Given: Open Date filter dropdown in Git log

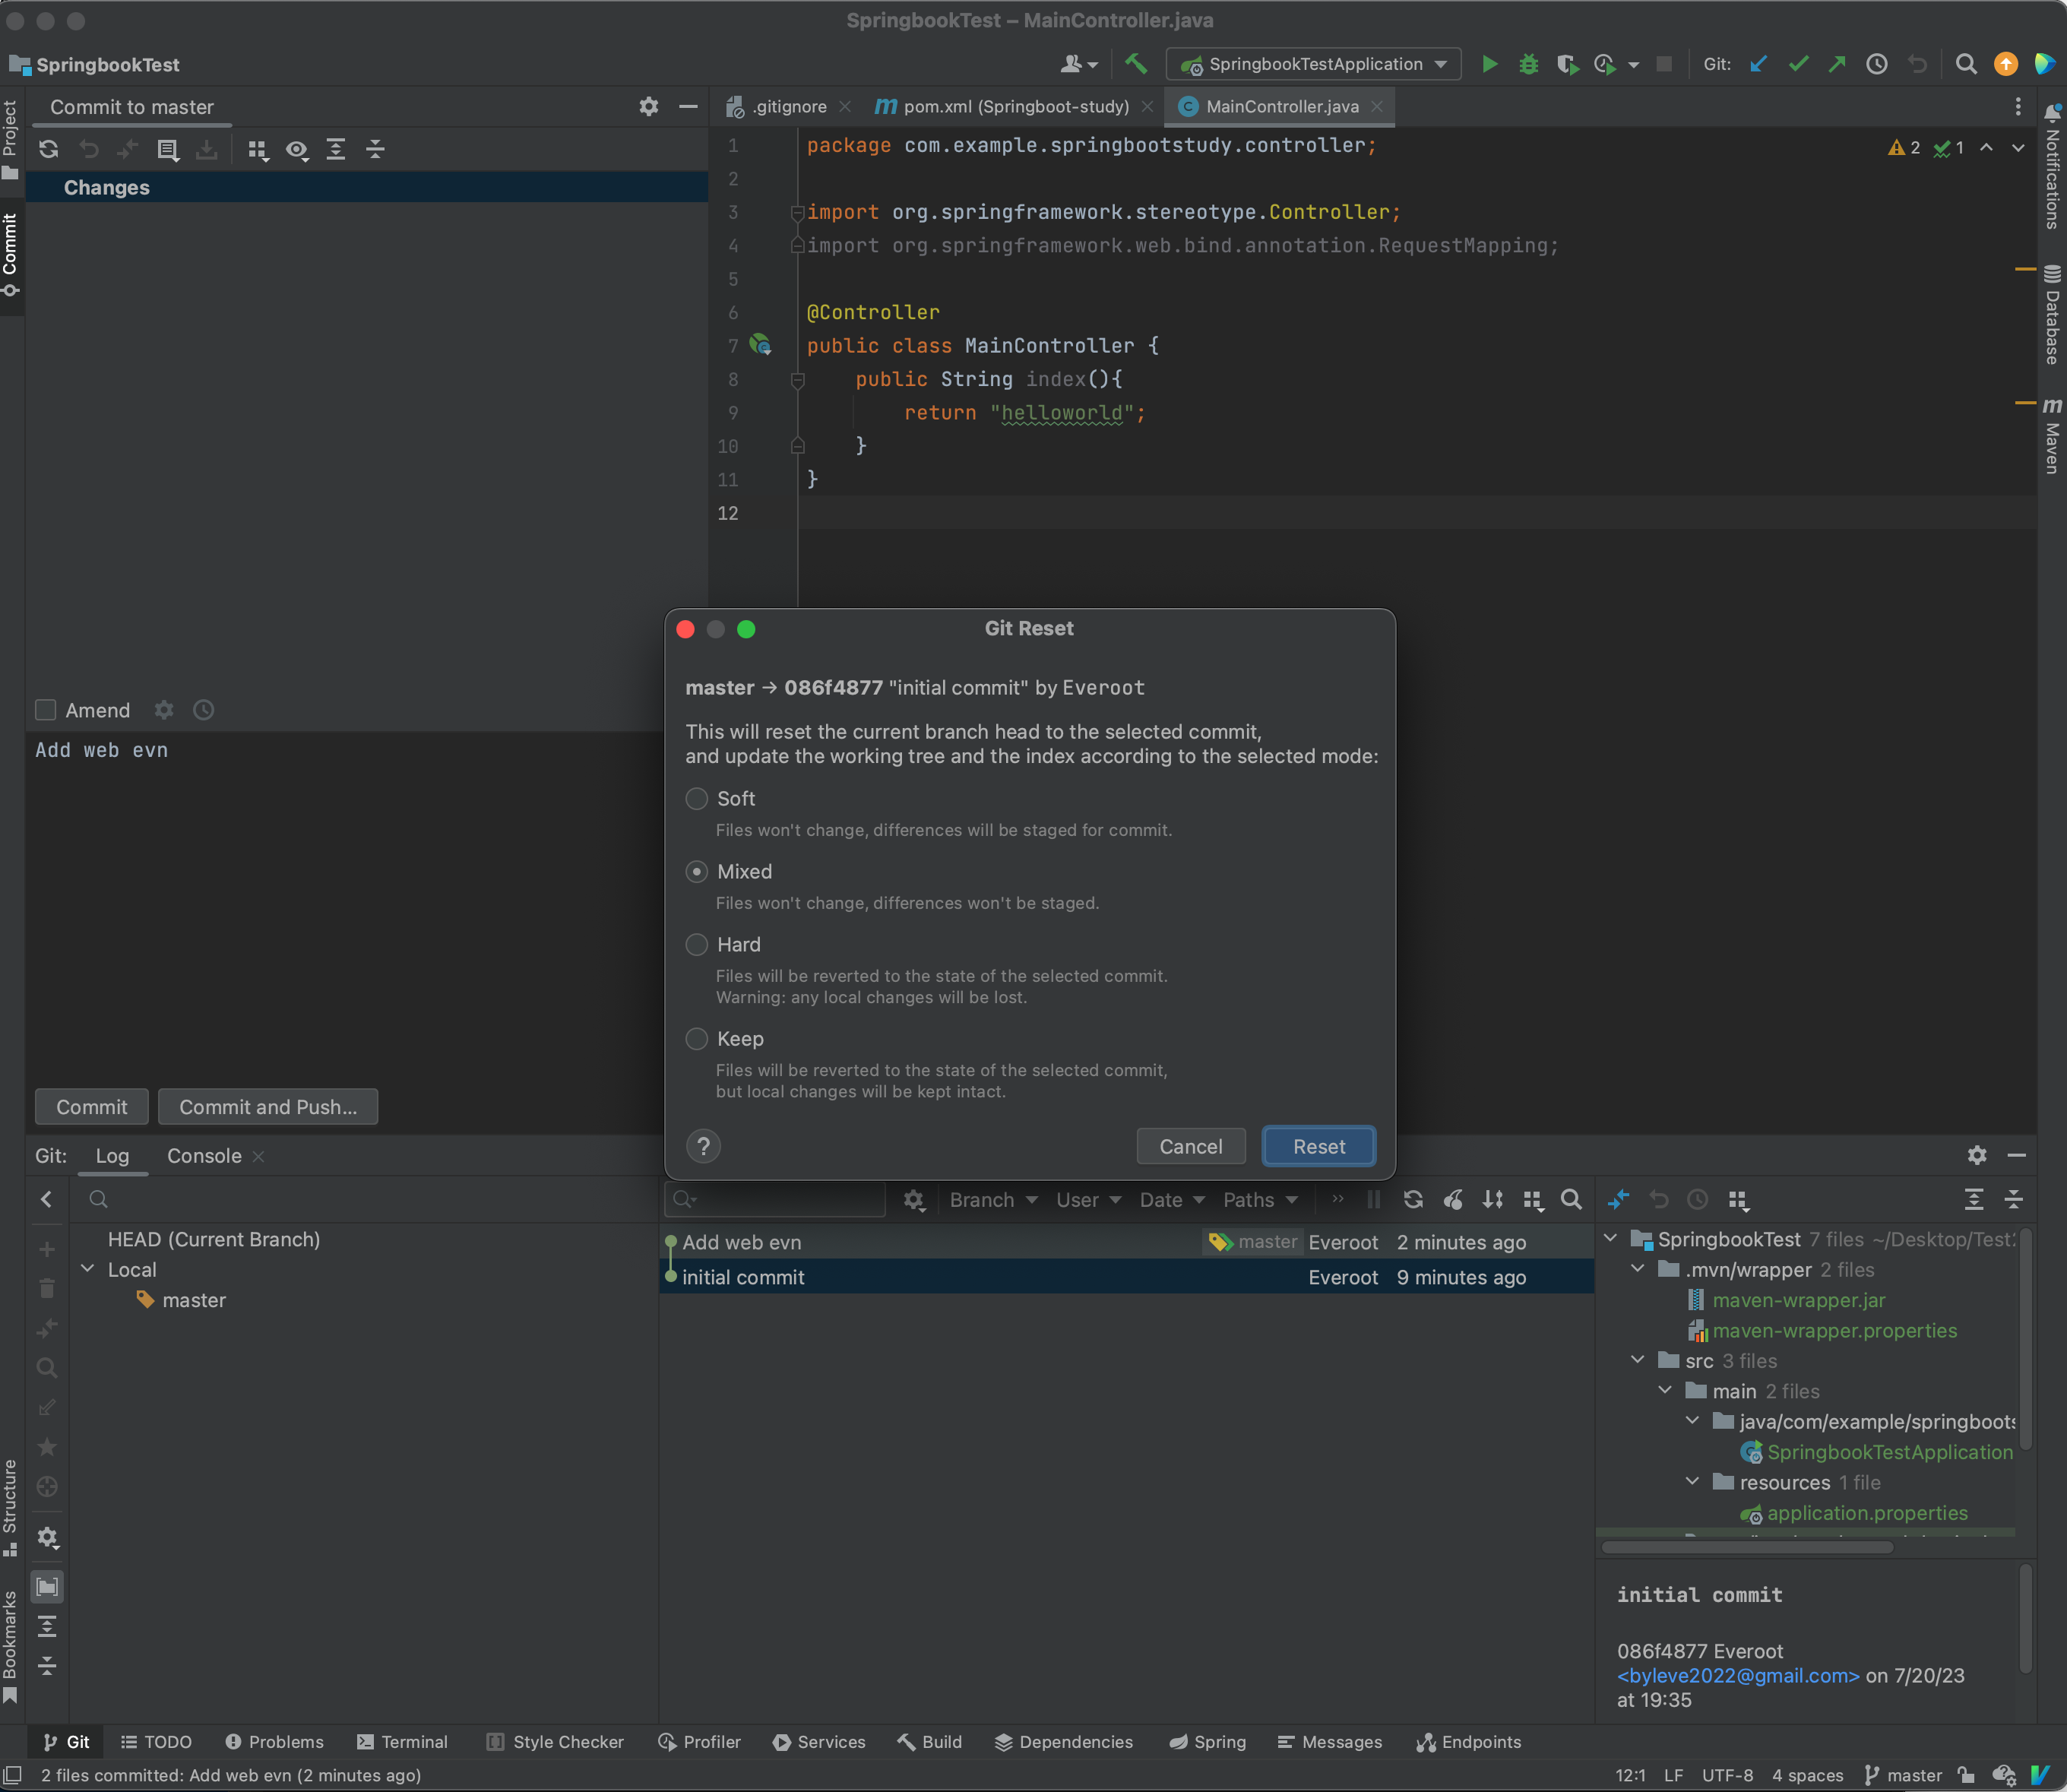Looking at the screenshot, I should coord(1172,1199).
